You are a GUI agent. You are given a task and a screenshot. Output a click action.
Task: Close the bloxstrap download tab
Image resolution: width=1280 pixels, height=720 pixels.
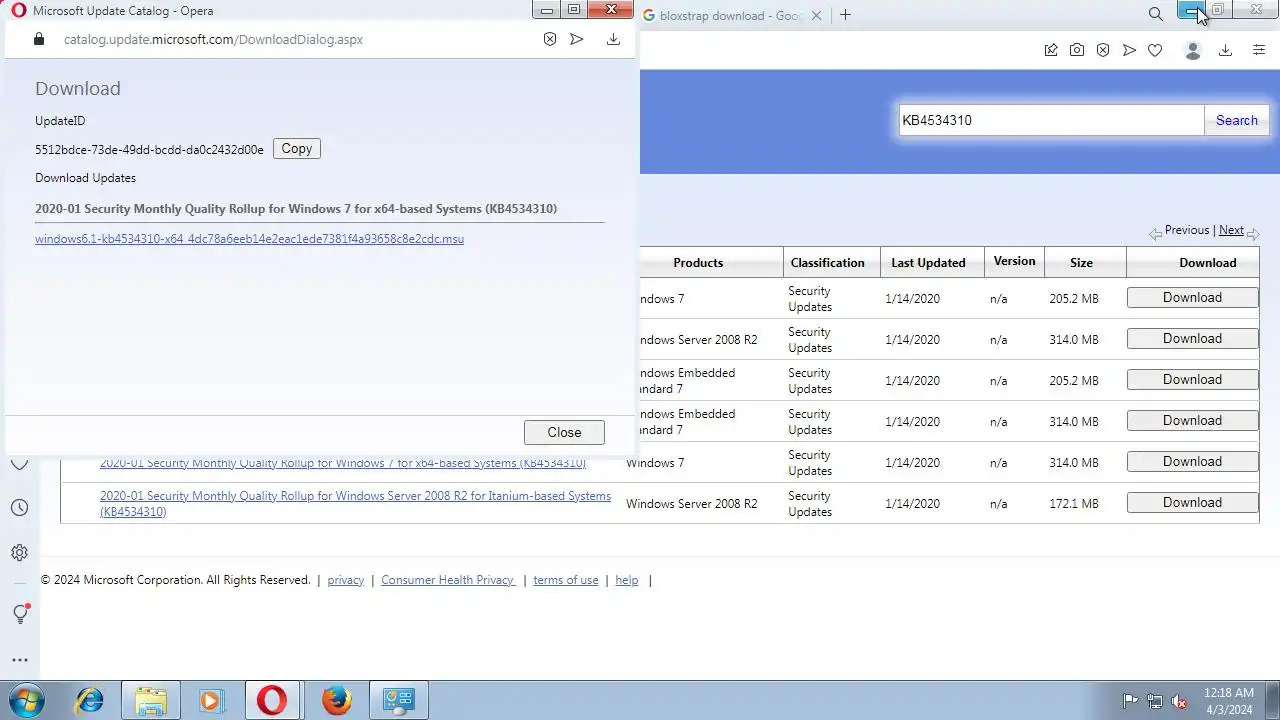(x=817, y=16)
